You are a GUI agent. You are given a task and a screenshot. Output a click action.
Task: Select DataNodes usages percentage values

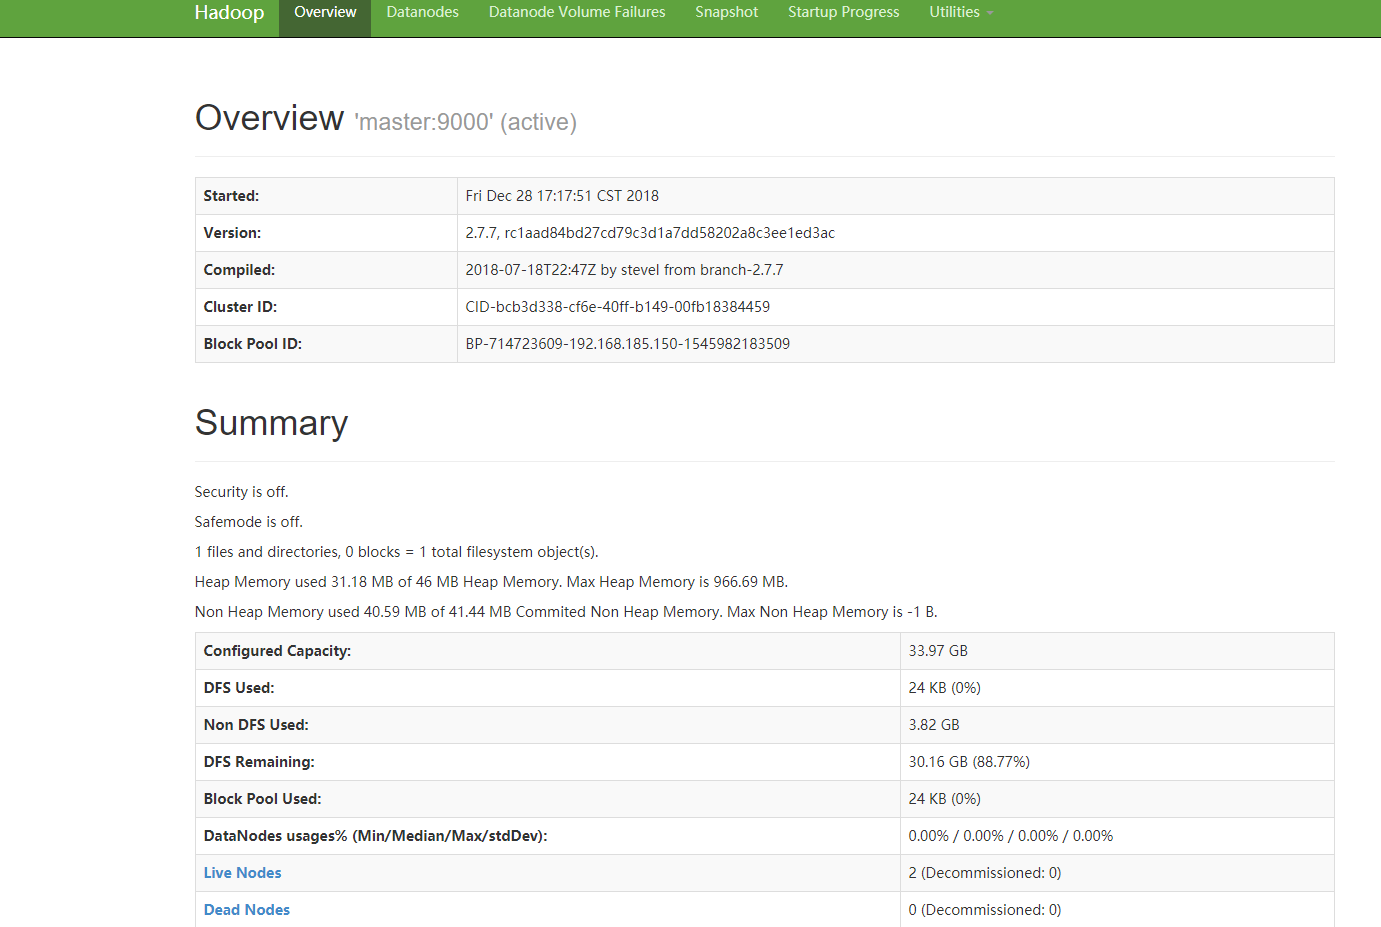pyautogui.click(x=1011, y=836)
